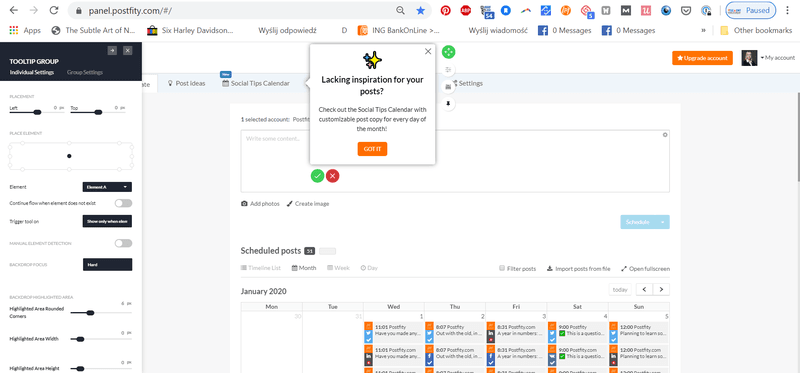Clear the post content with circled x

click(665, 135)
